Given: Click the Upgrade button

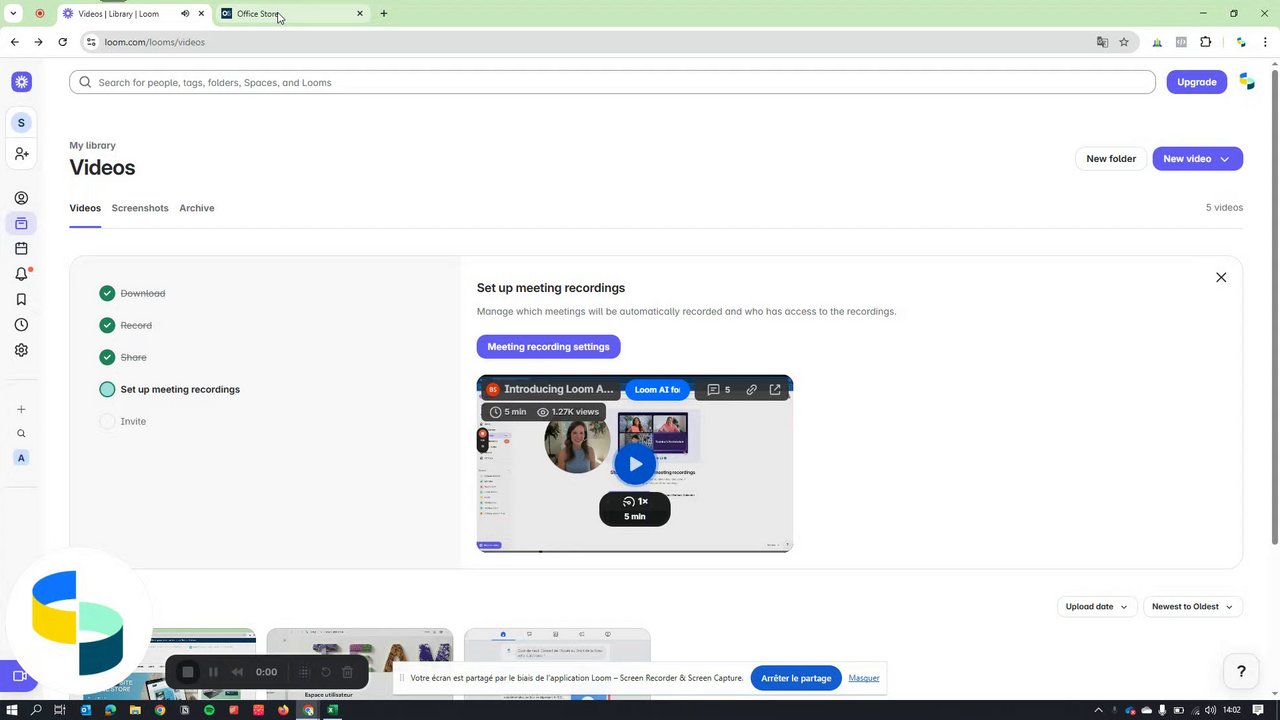Looking at the screenshot, I should 1196,82.
